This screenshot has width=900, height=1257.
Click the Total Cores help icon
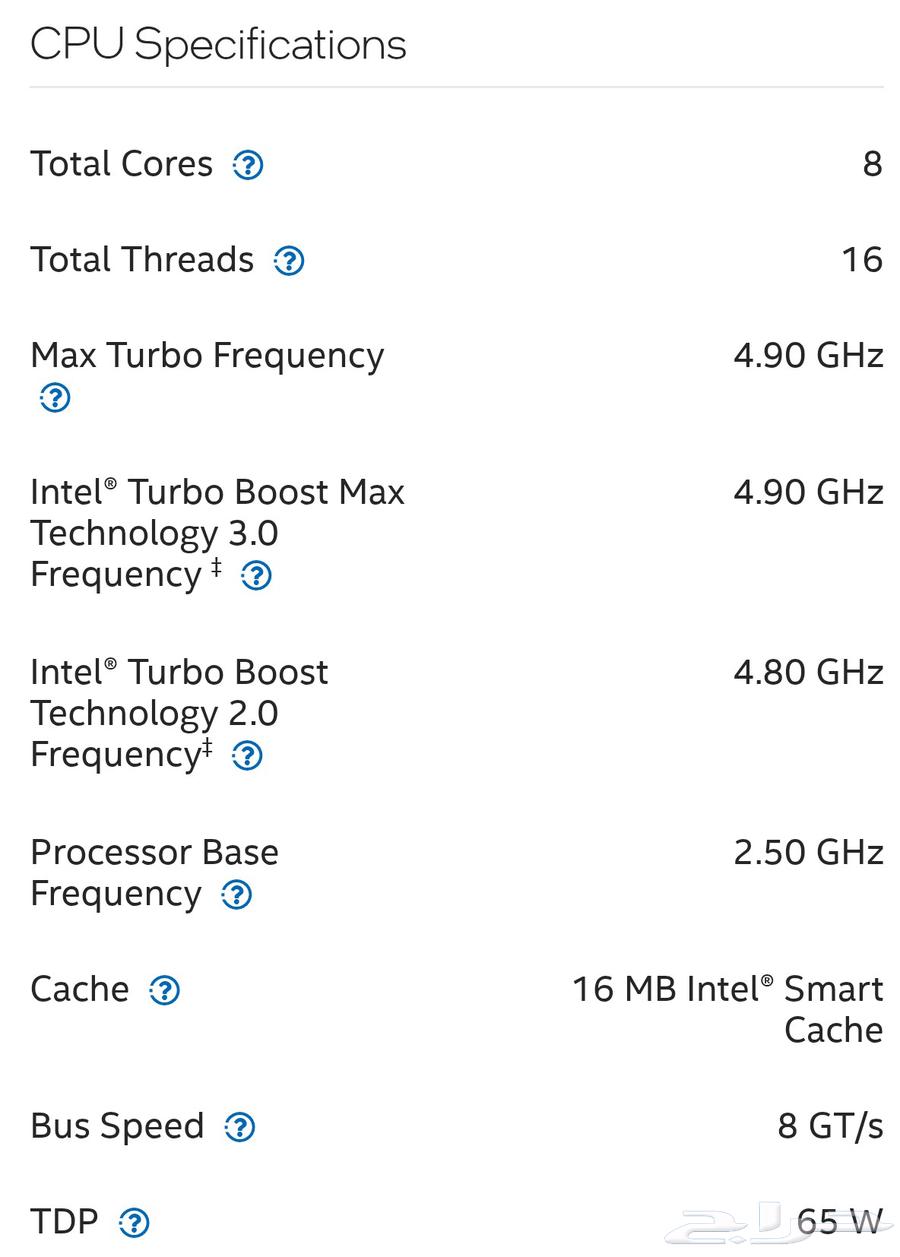(247, 165)
